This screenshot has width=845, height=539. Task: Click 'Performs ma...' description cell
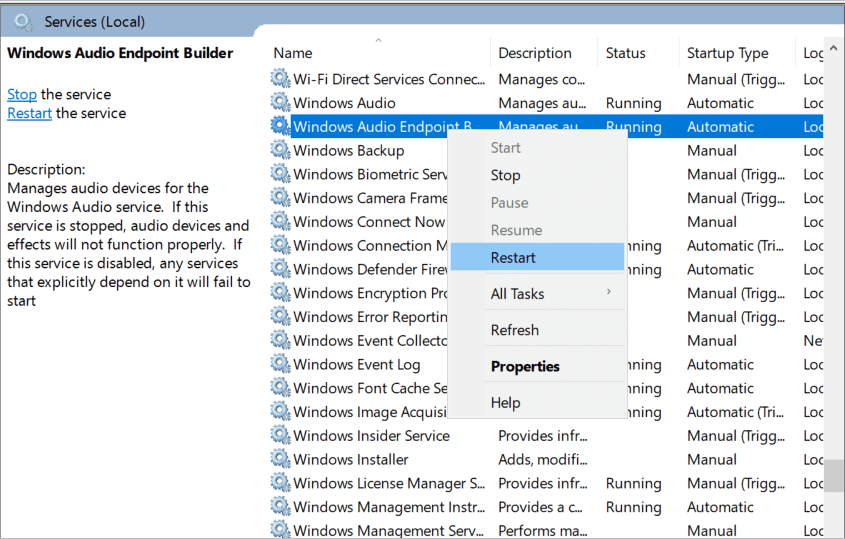tap(543, 530)
